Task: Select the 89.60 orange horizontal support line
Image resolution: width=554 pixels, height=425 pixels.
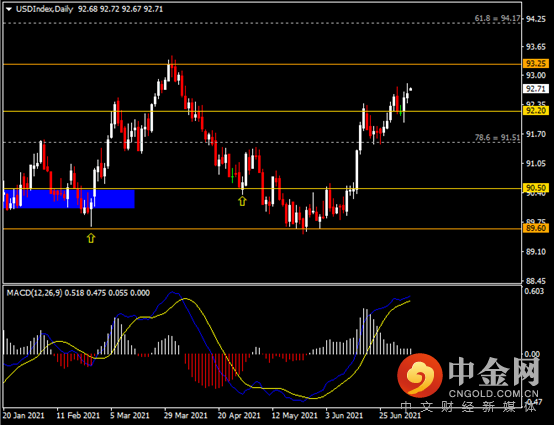Action: click(263, 229)
